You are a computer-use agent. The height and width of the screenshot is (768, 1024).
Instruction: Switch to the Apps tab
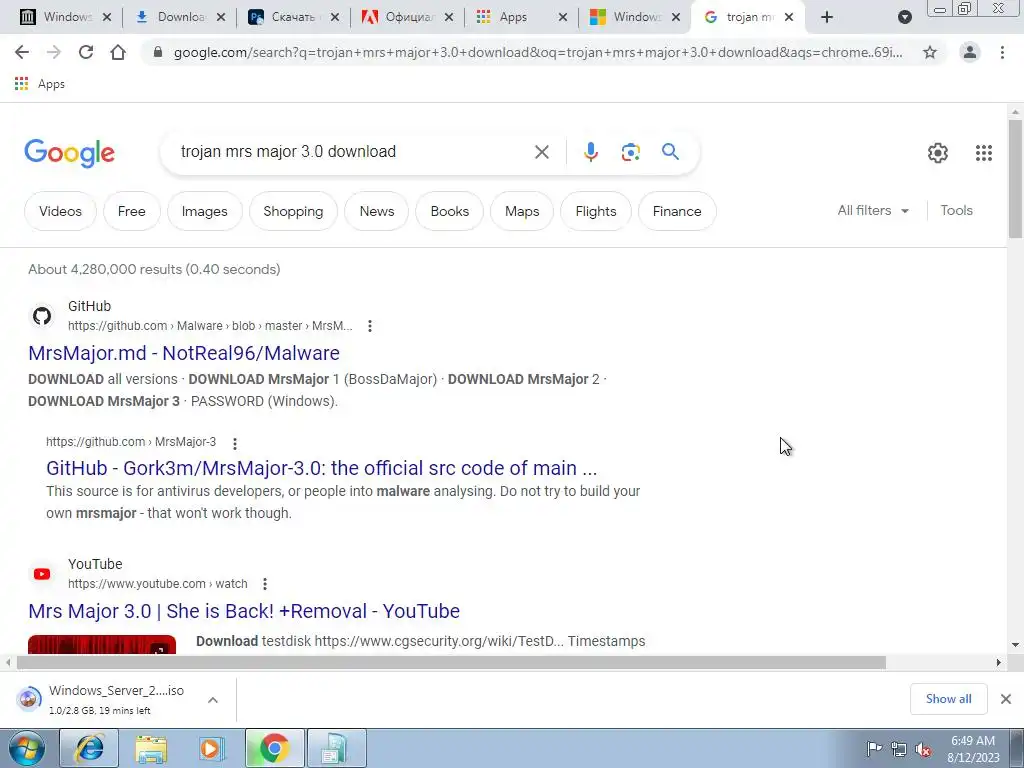pyautogui.click(x=513, y=17)
